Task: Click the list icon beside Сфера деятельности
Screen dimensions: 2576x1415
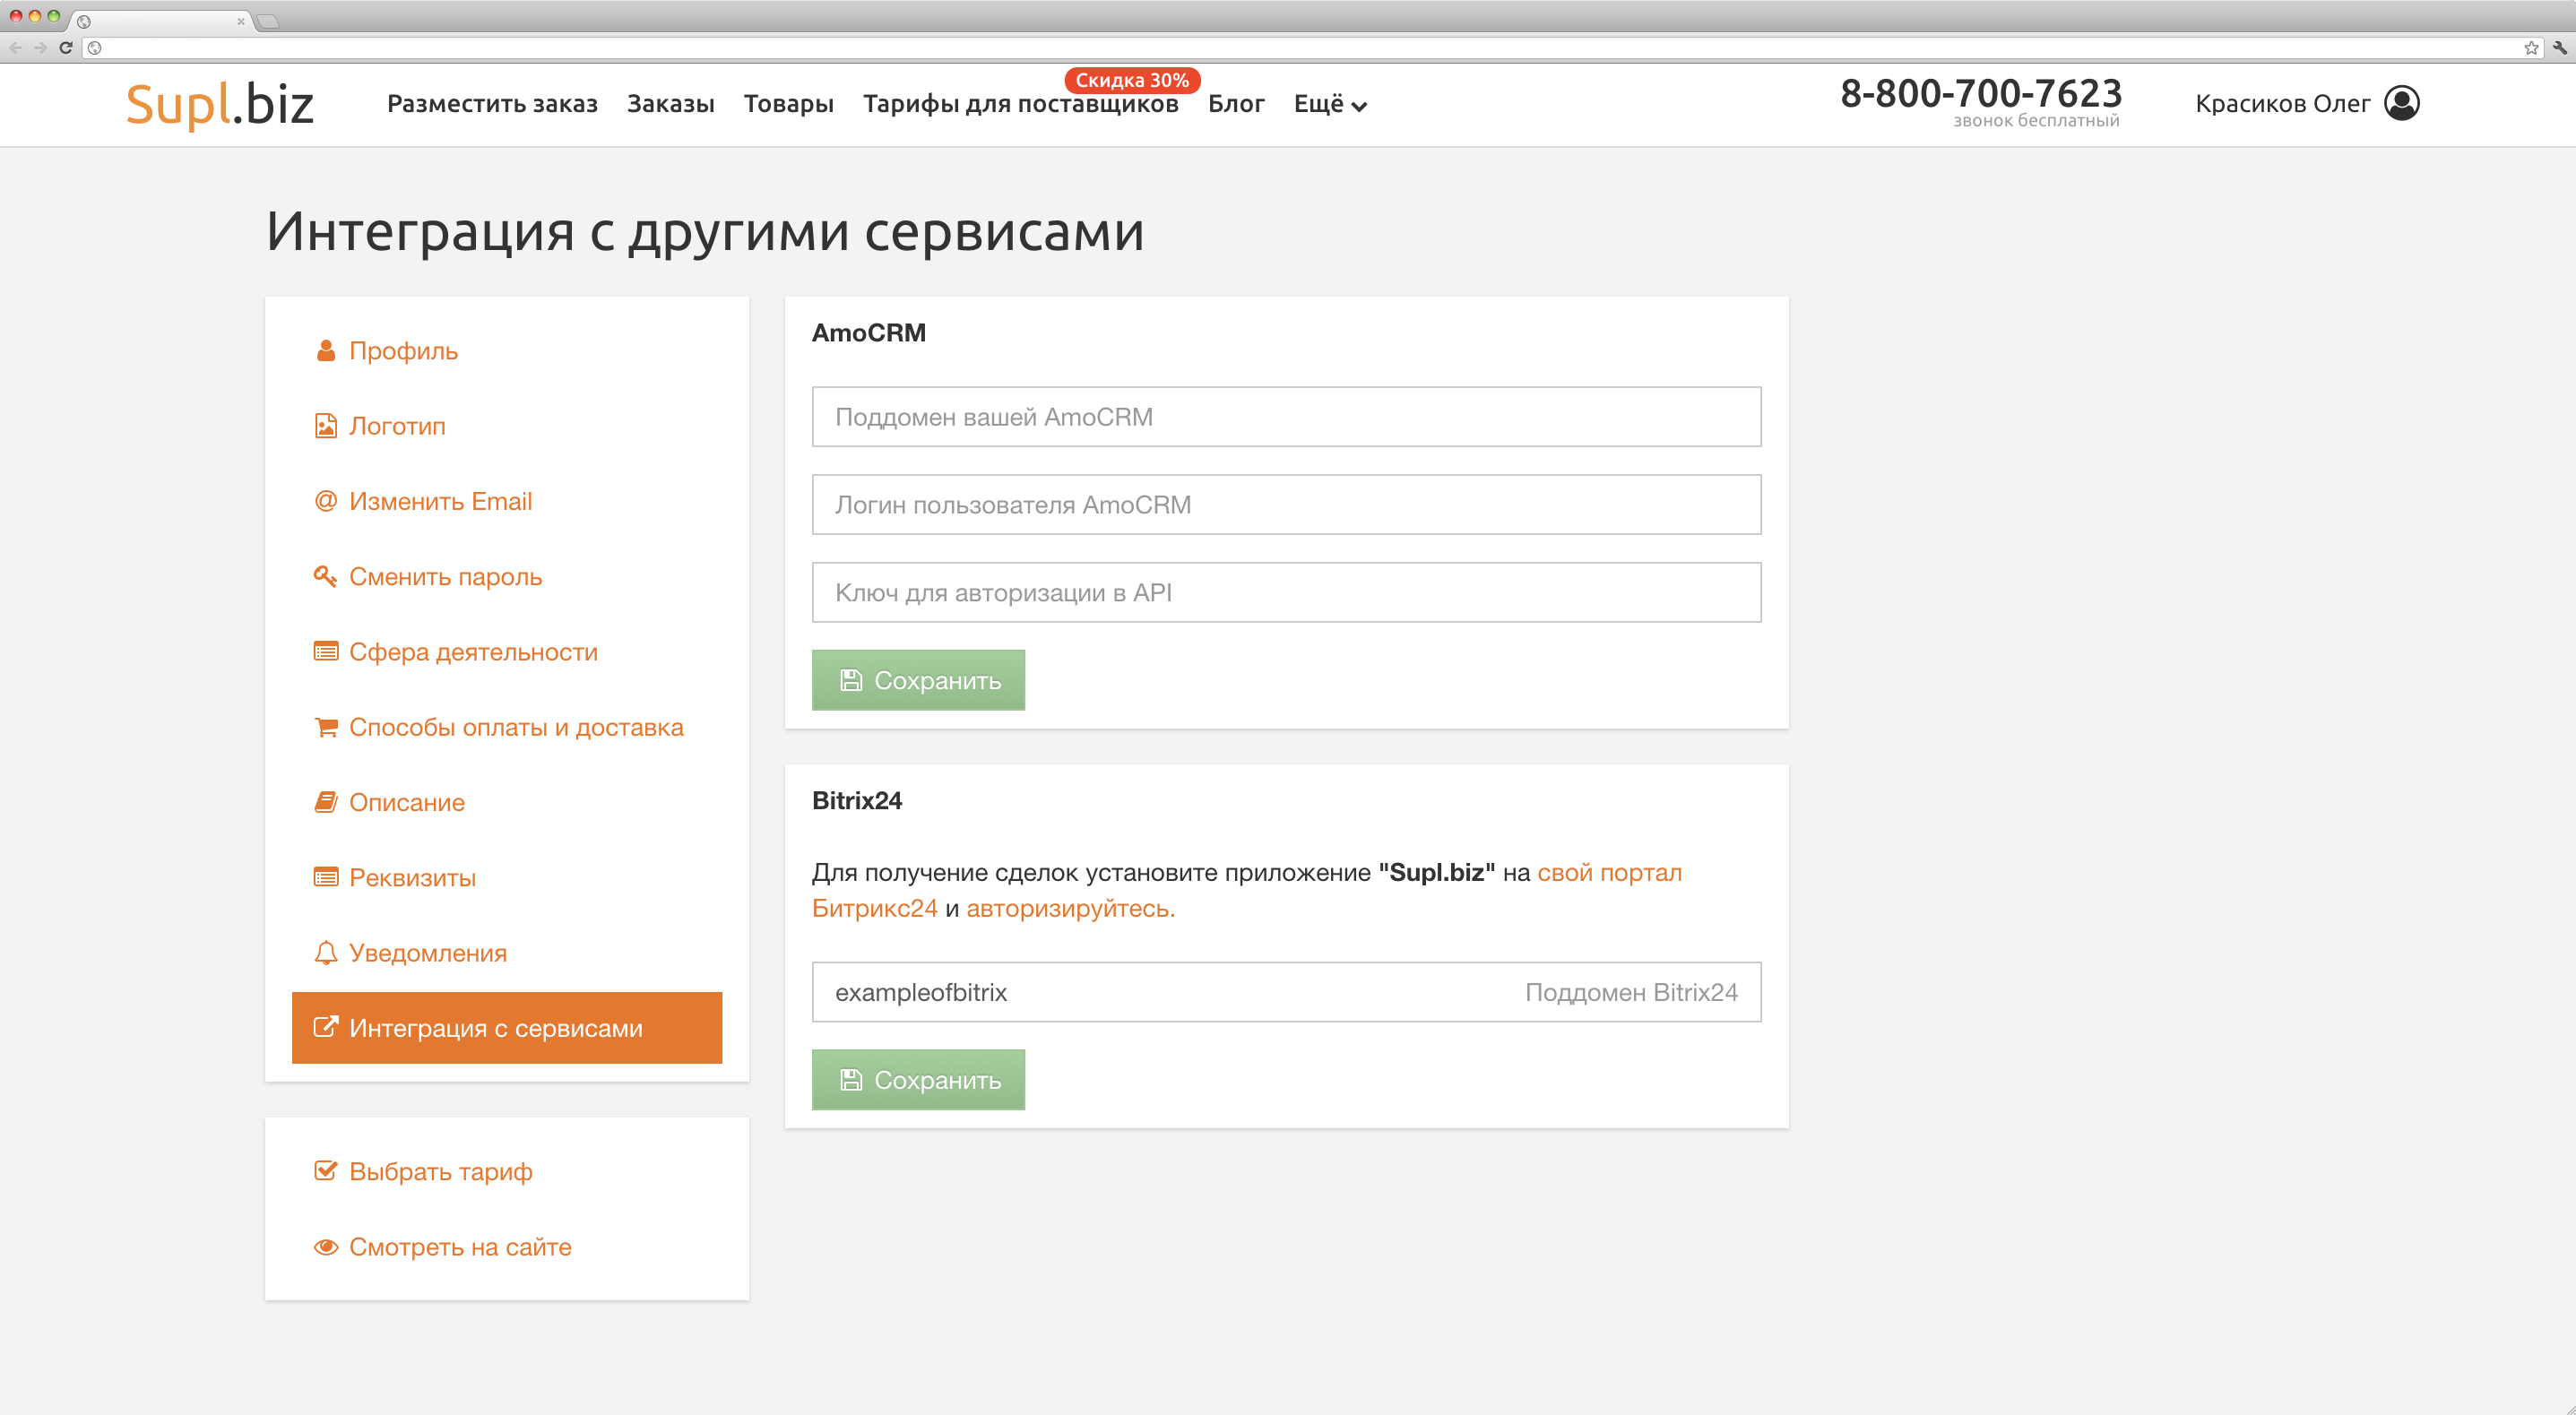Action: click(325, 652)
